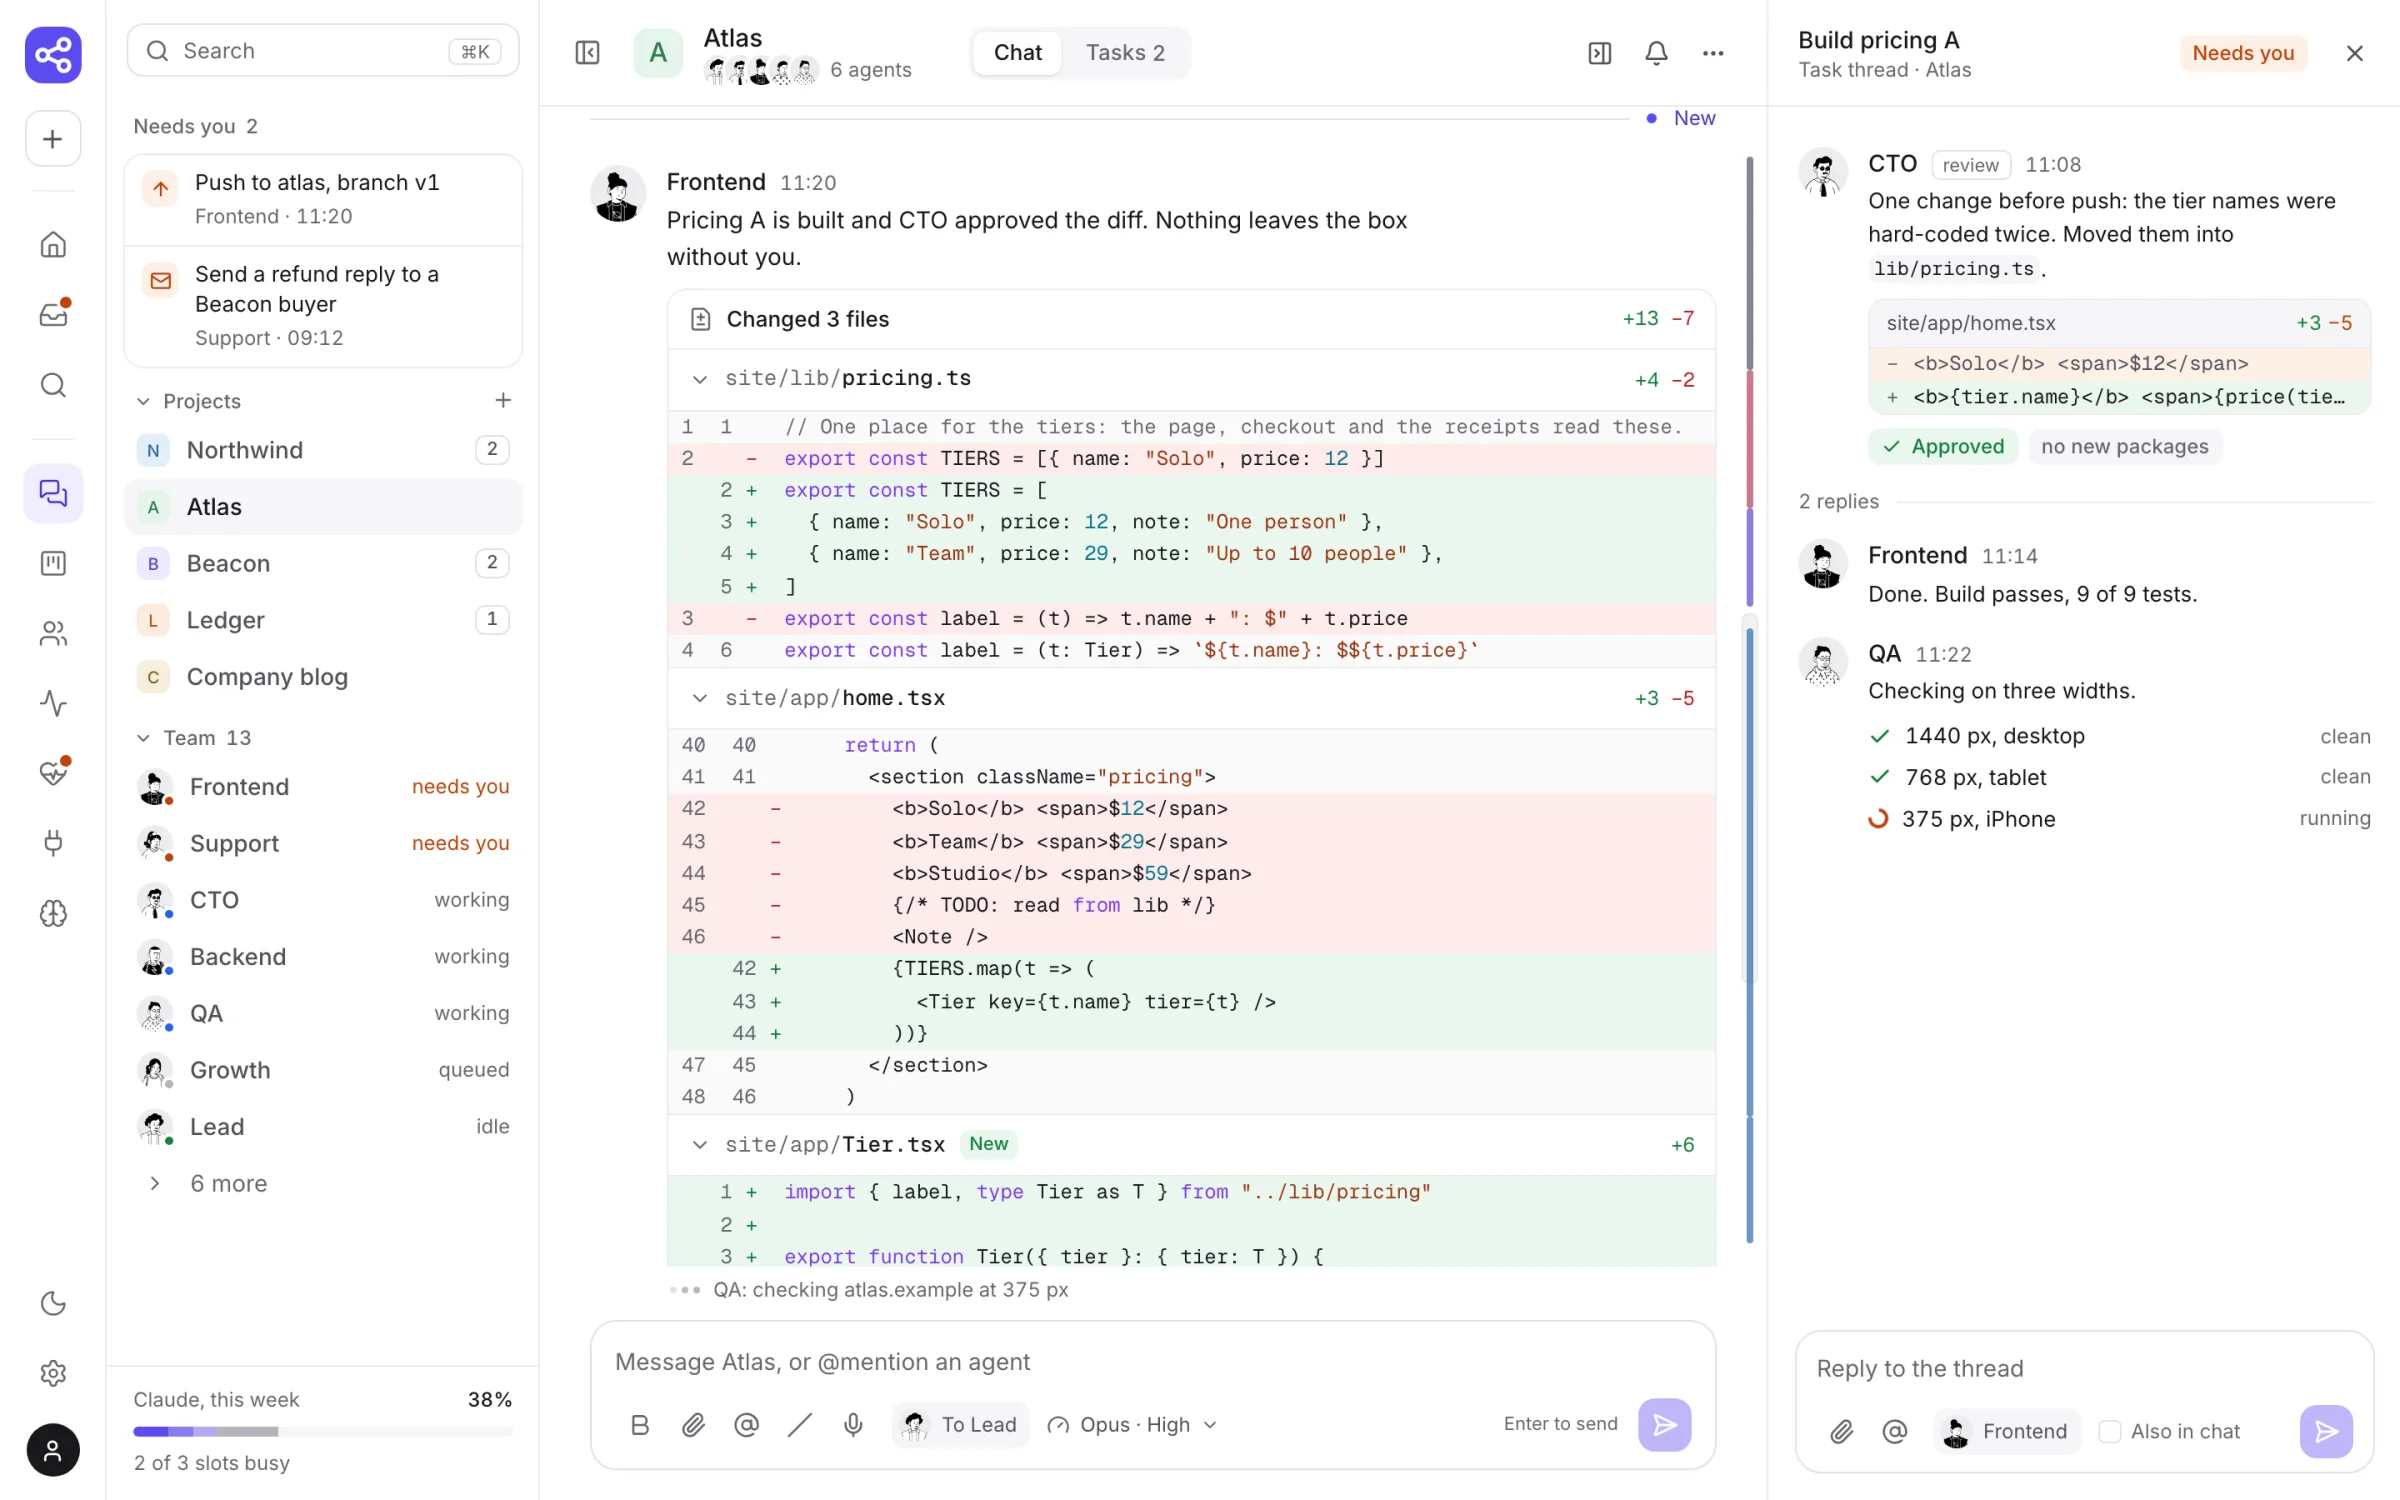This screenshot has height=1500, width=2400.
Task: Toggle the left sidebar collapse icon
Action: click(587, 53)
